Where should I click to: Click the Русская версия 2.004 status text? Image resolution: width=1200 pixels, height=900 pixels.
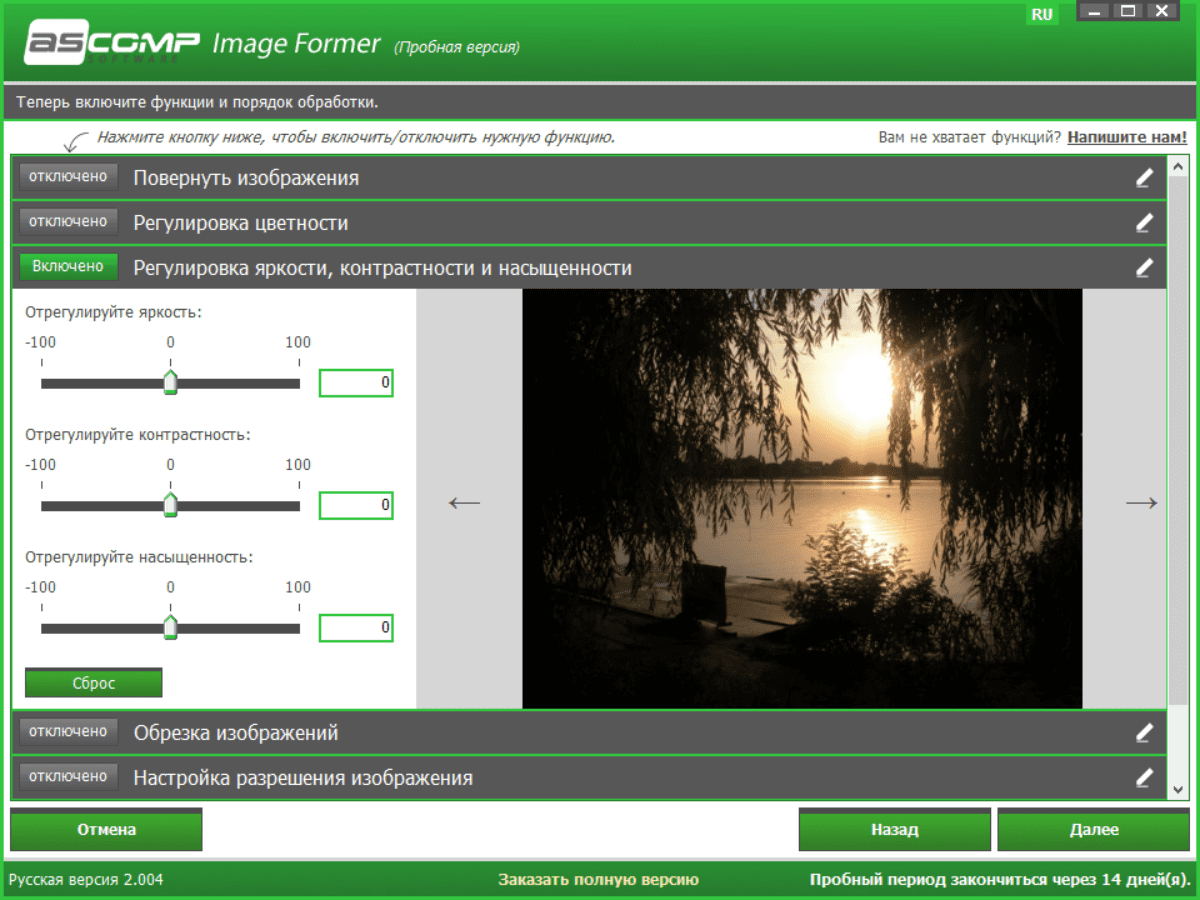(86, 880)
